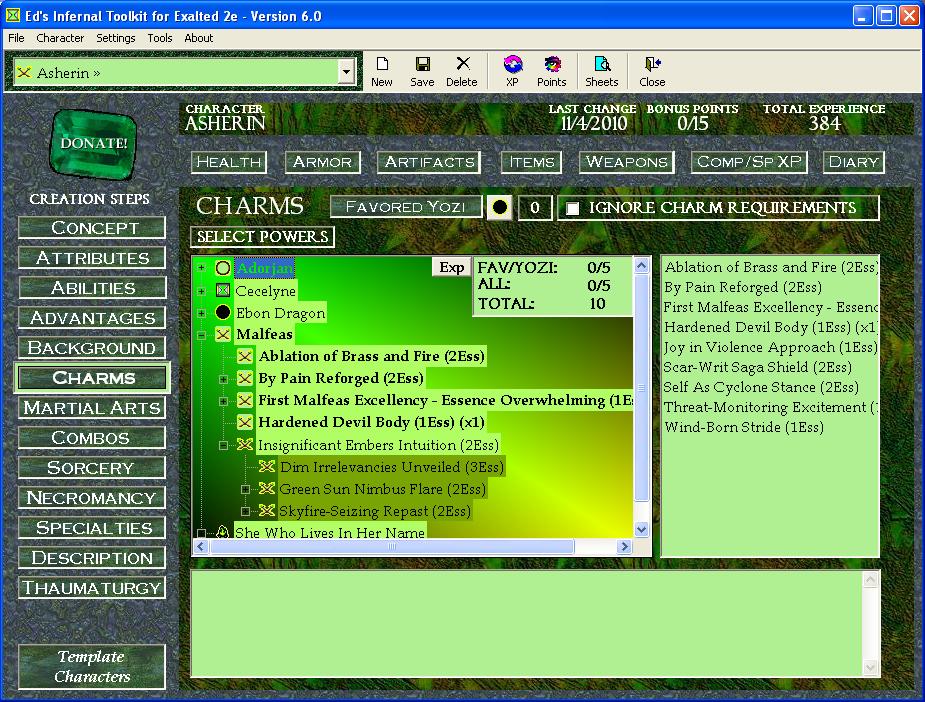The width and height of the screenshot is (925, 702).
Task: Click the Cecelyne caste icon
Action: pyautogui.click(x=223, y=290)
